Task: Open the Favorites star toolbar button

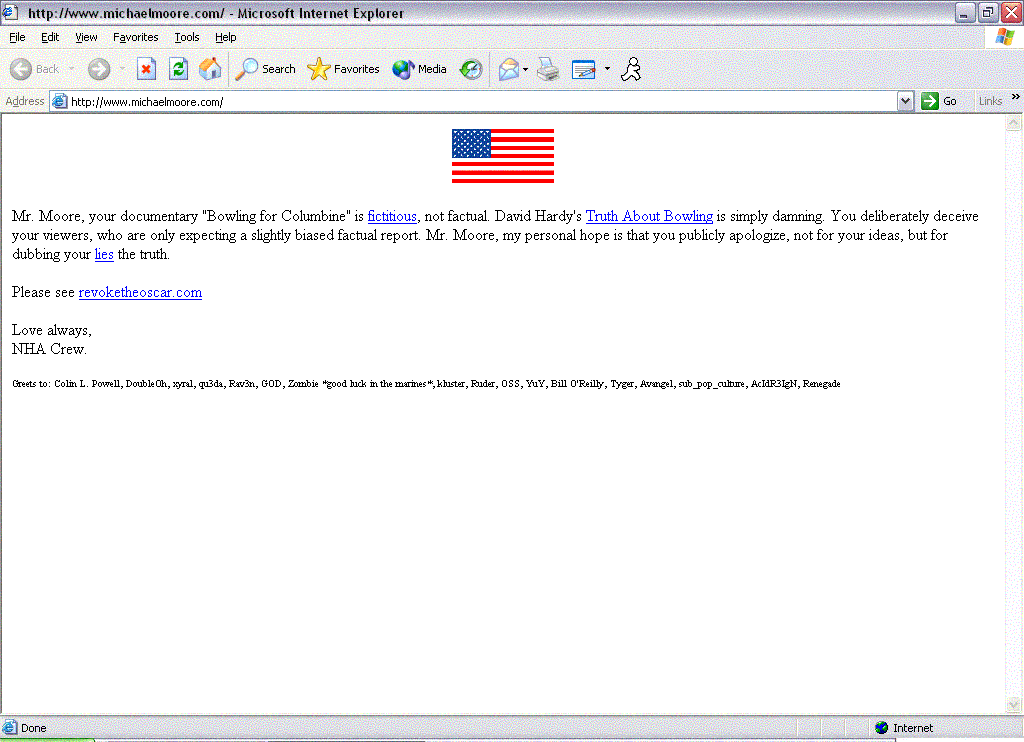Action: click(x=344, y=69)
